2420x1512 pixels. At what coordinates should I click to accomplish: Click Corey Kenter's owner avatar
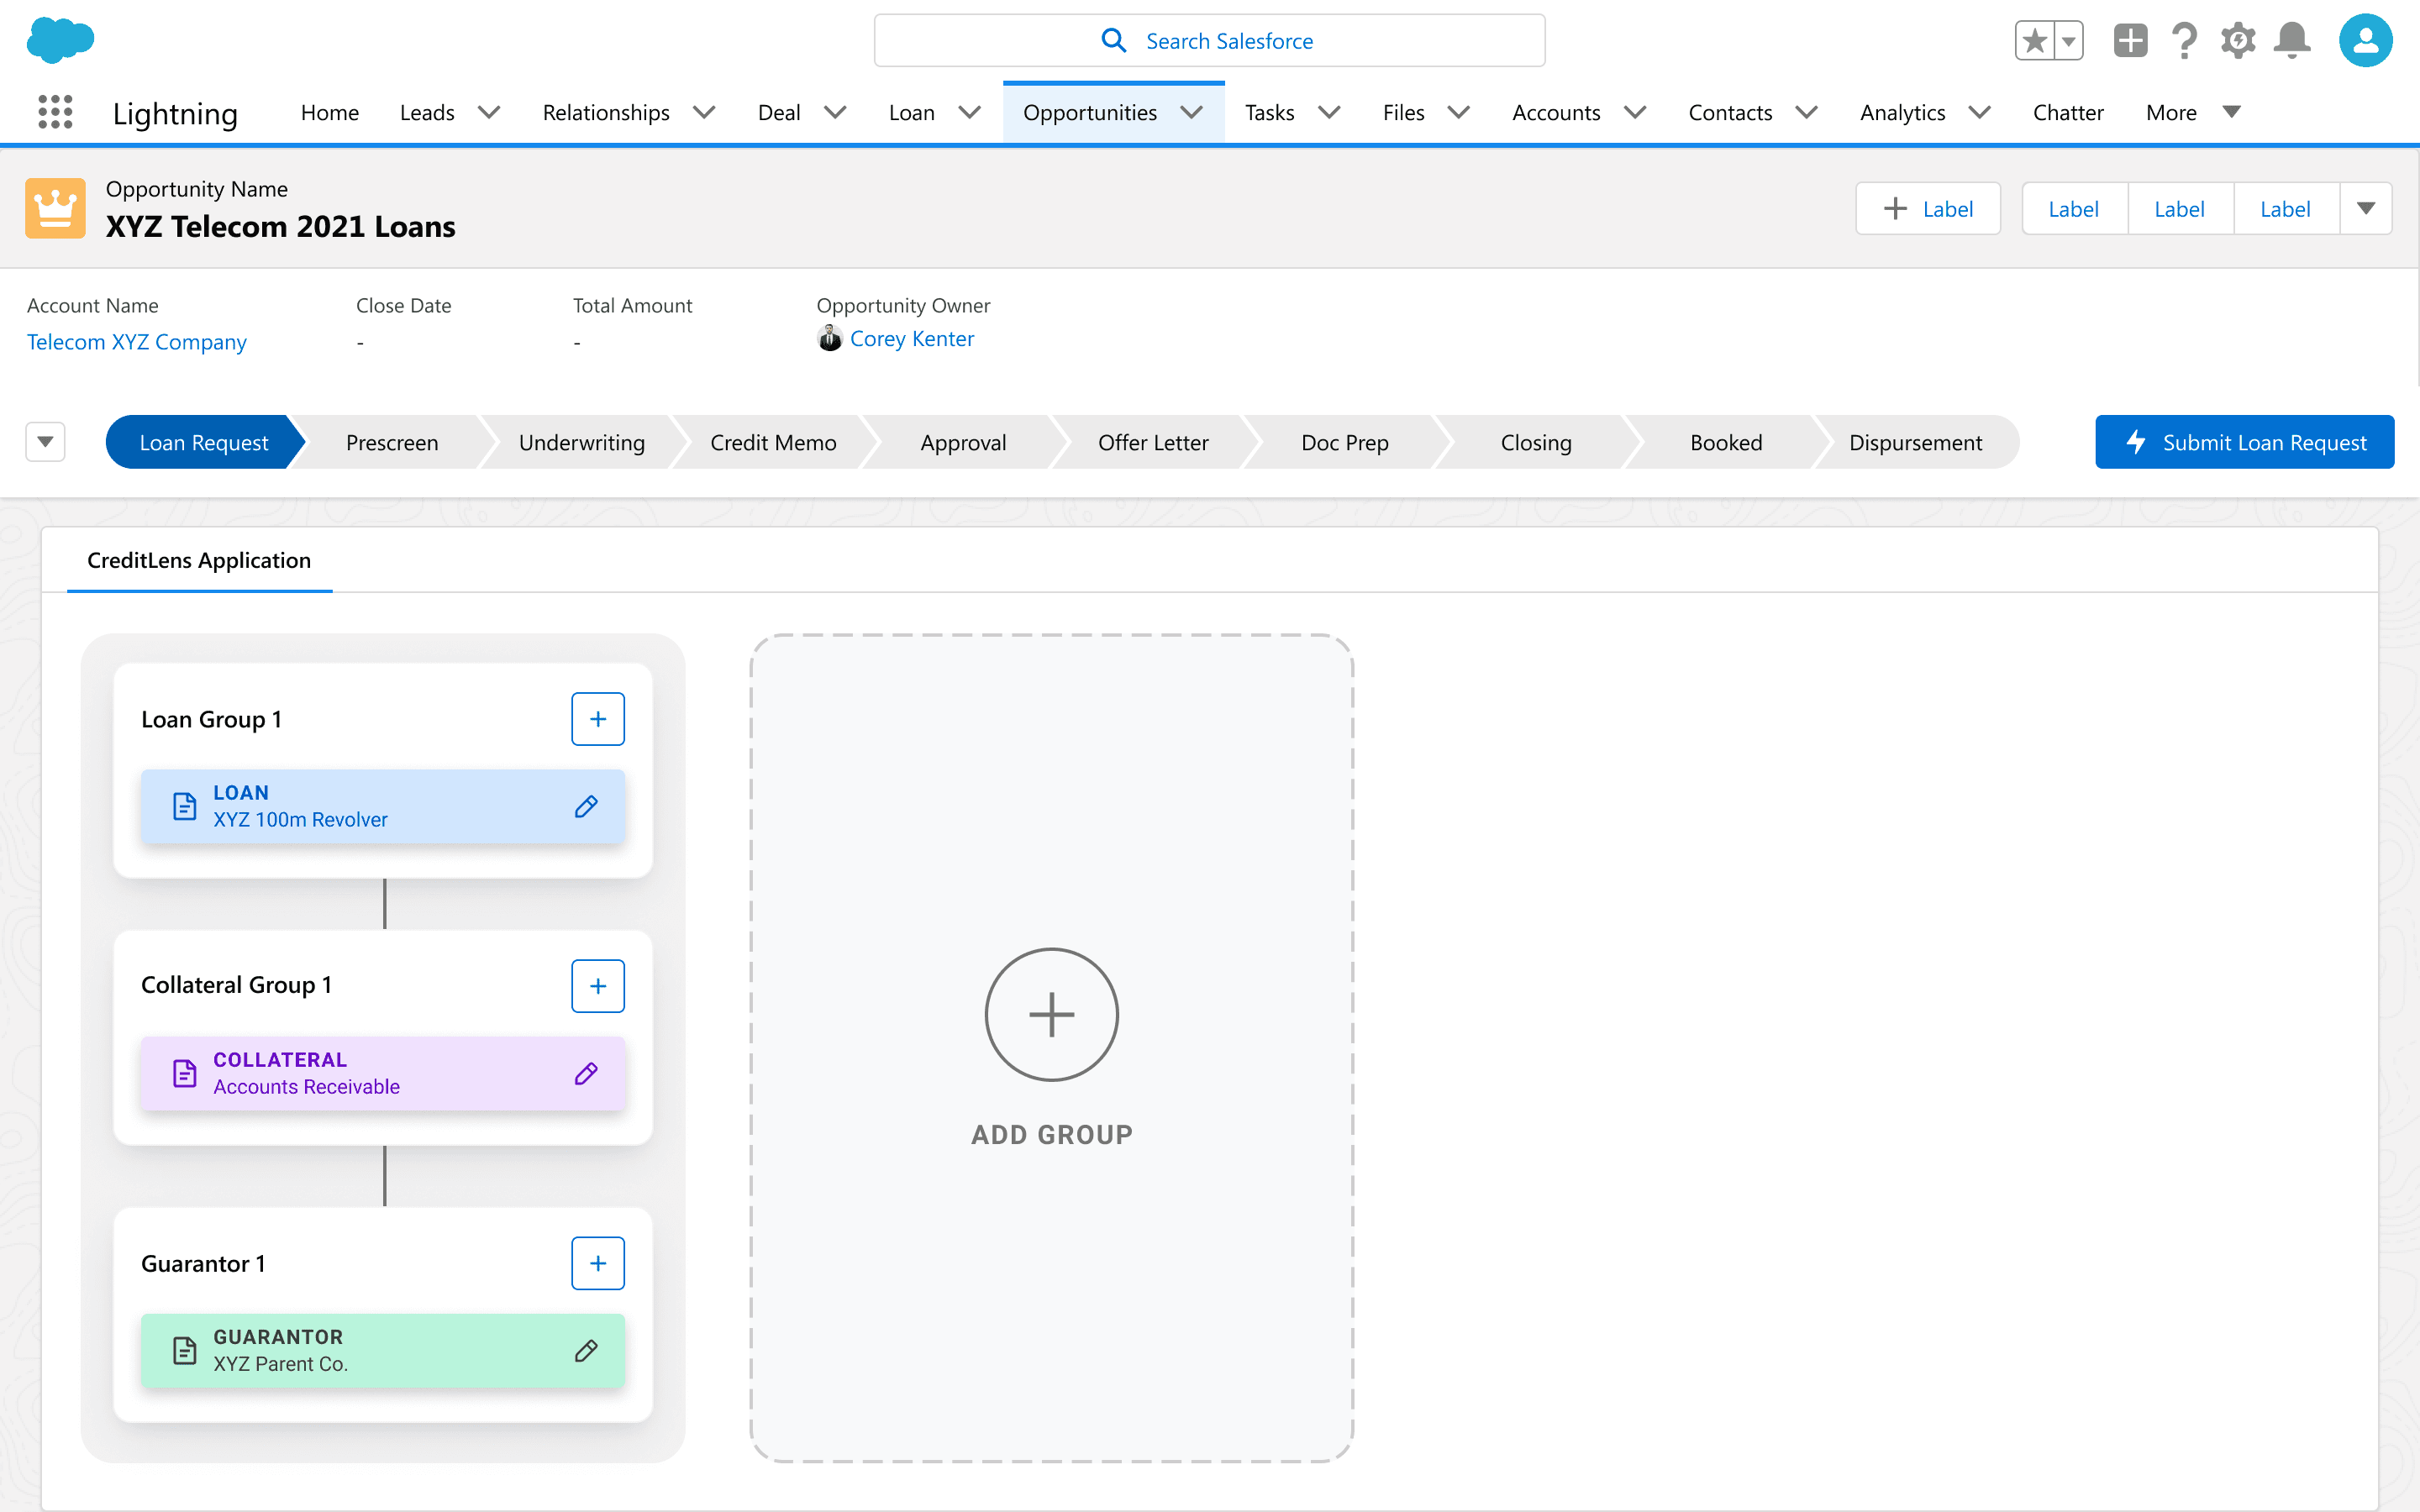[830, 339]
